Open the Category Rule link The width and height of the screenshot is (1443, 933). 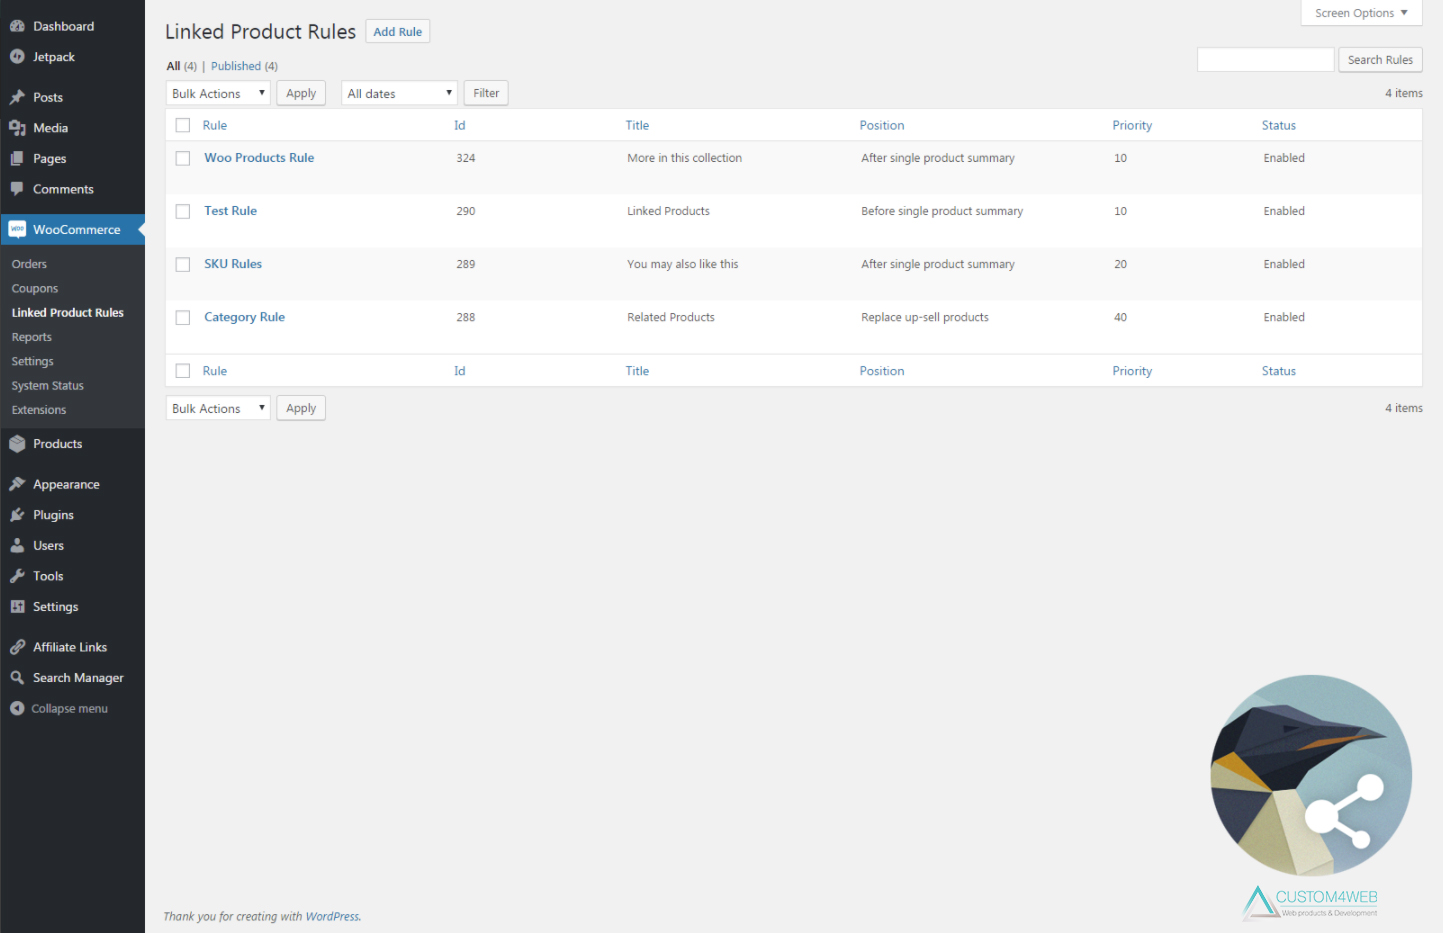pyautogui.click(x=244, y=317)
